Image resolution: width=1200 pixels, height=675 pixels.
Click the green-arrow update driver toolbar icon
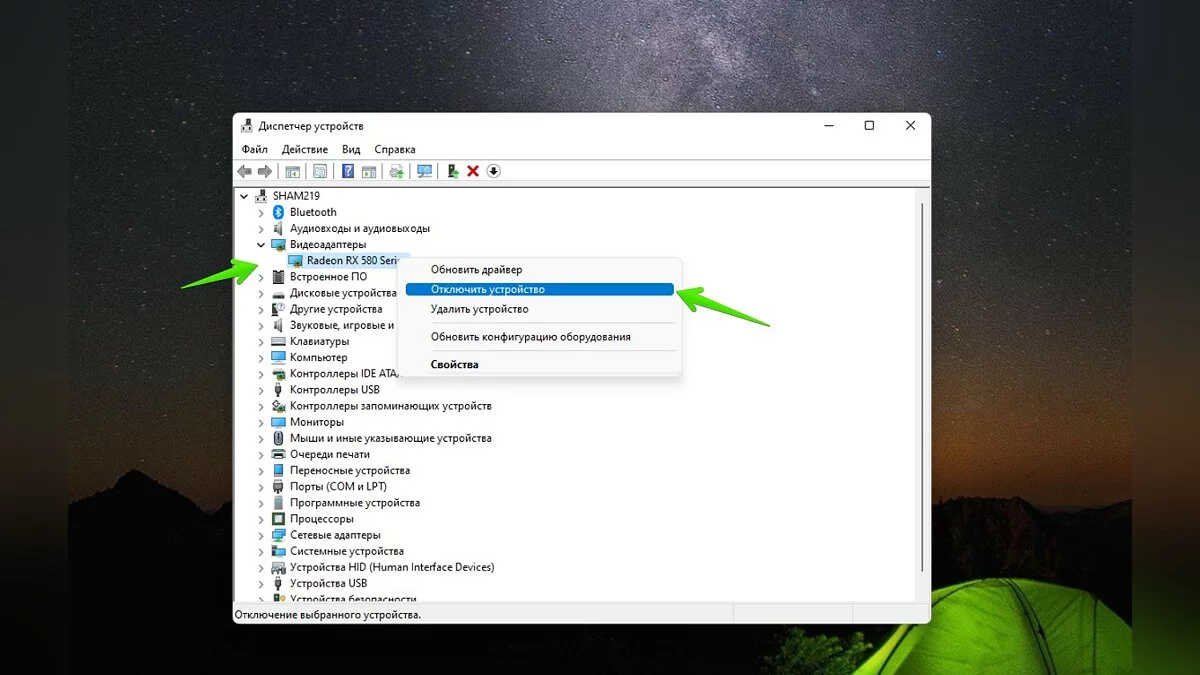point(453,171)
